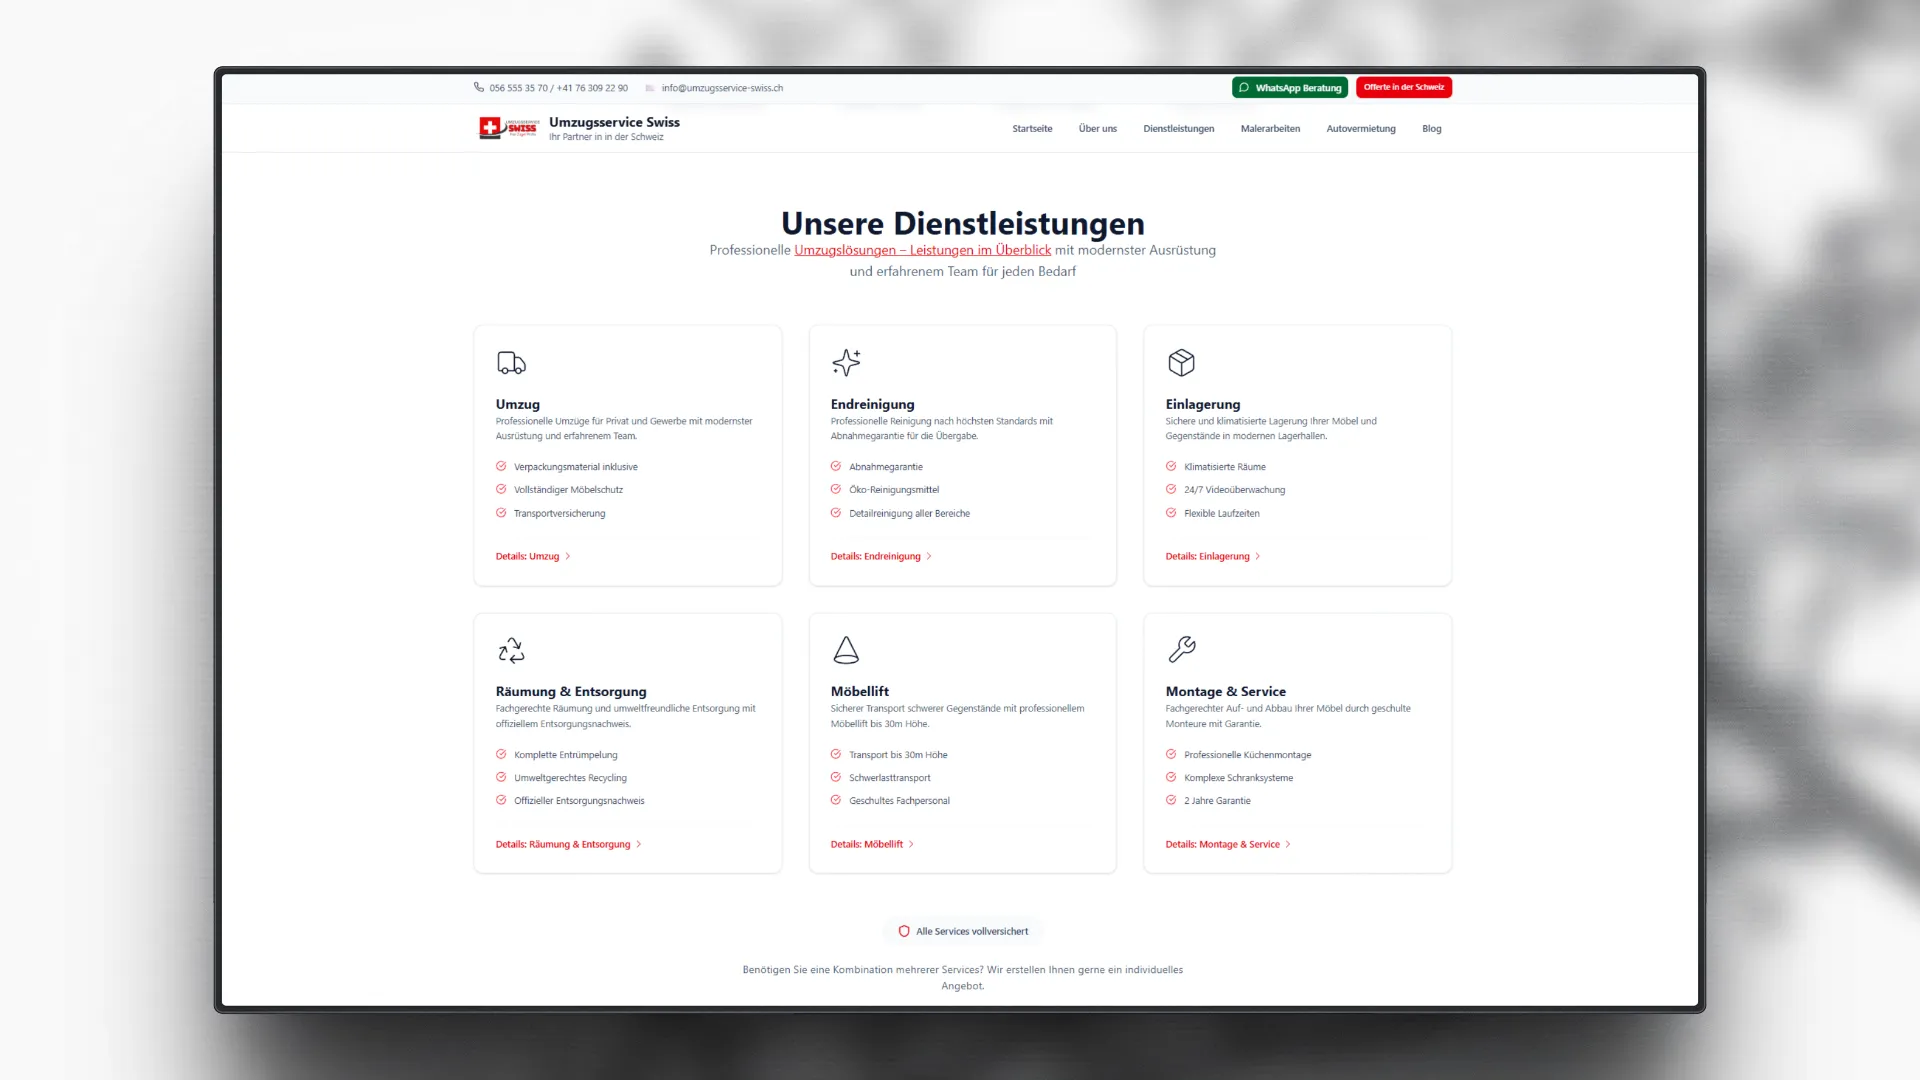Image resolution: width=1920 pixels, height=1080 pixels.
Task: Click the WhatsApp Beratung button
Action: [1290, 88]
